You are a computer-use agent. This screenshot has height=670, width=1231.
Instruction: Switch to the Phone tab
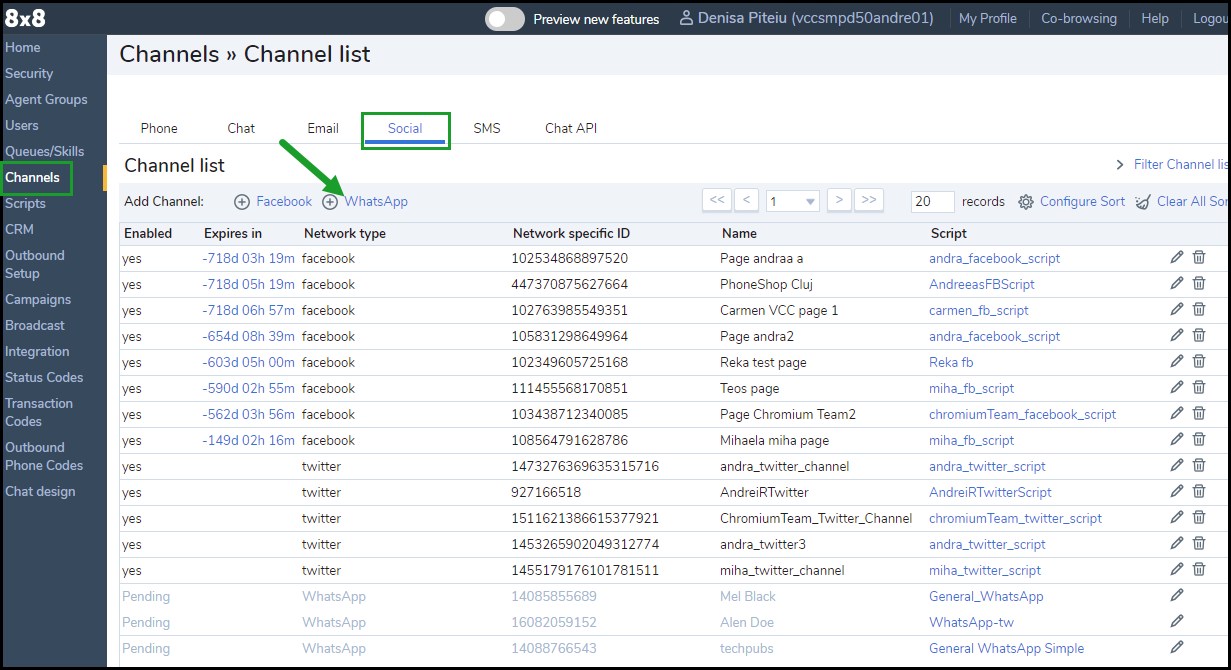pos(159,128)
